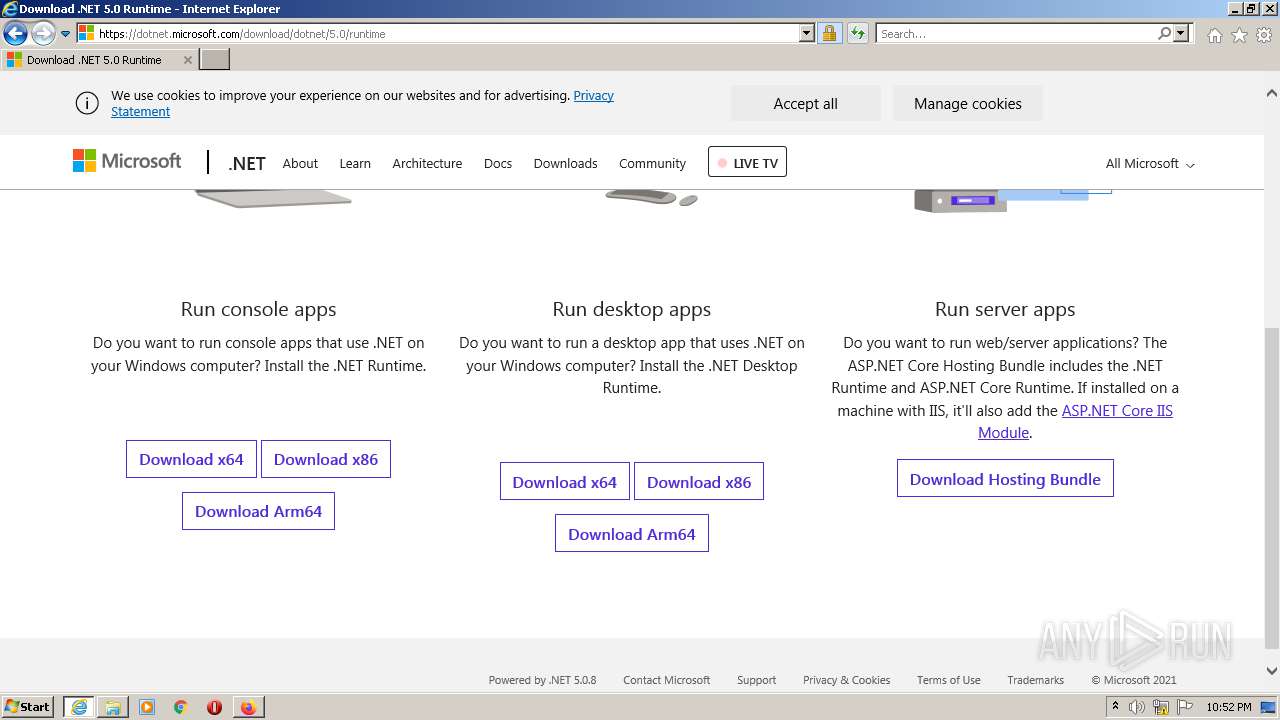Click the address bar URL field

[446, 33]
